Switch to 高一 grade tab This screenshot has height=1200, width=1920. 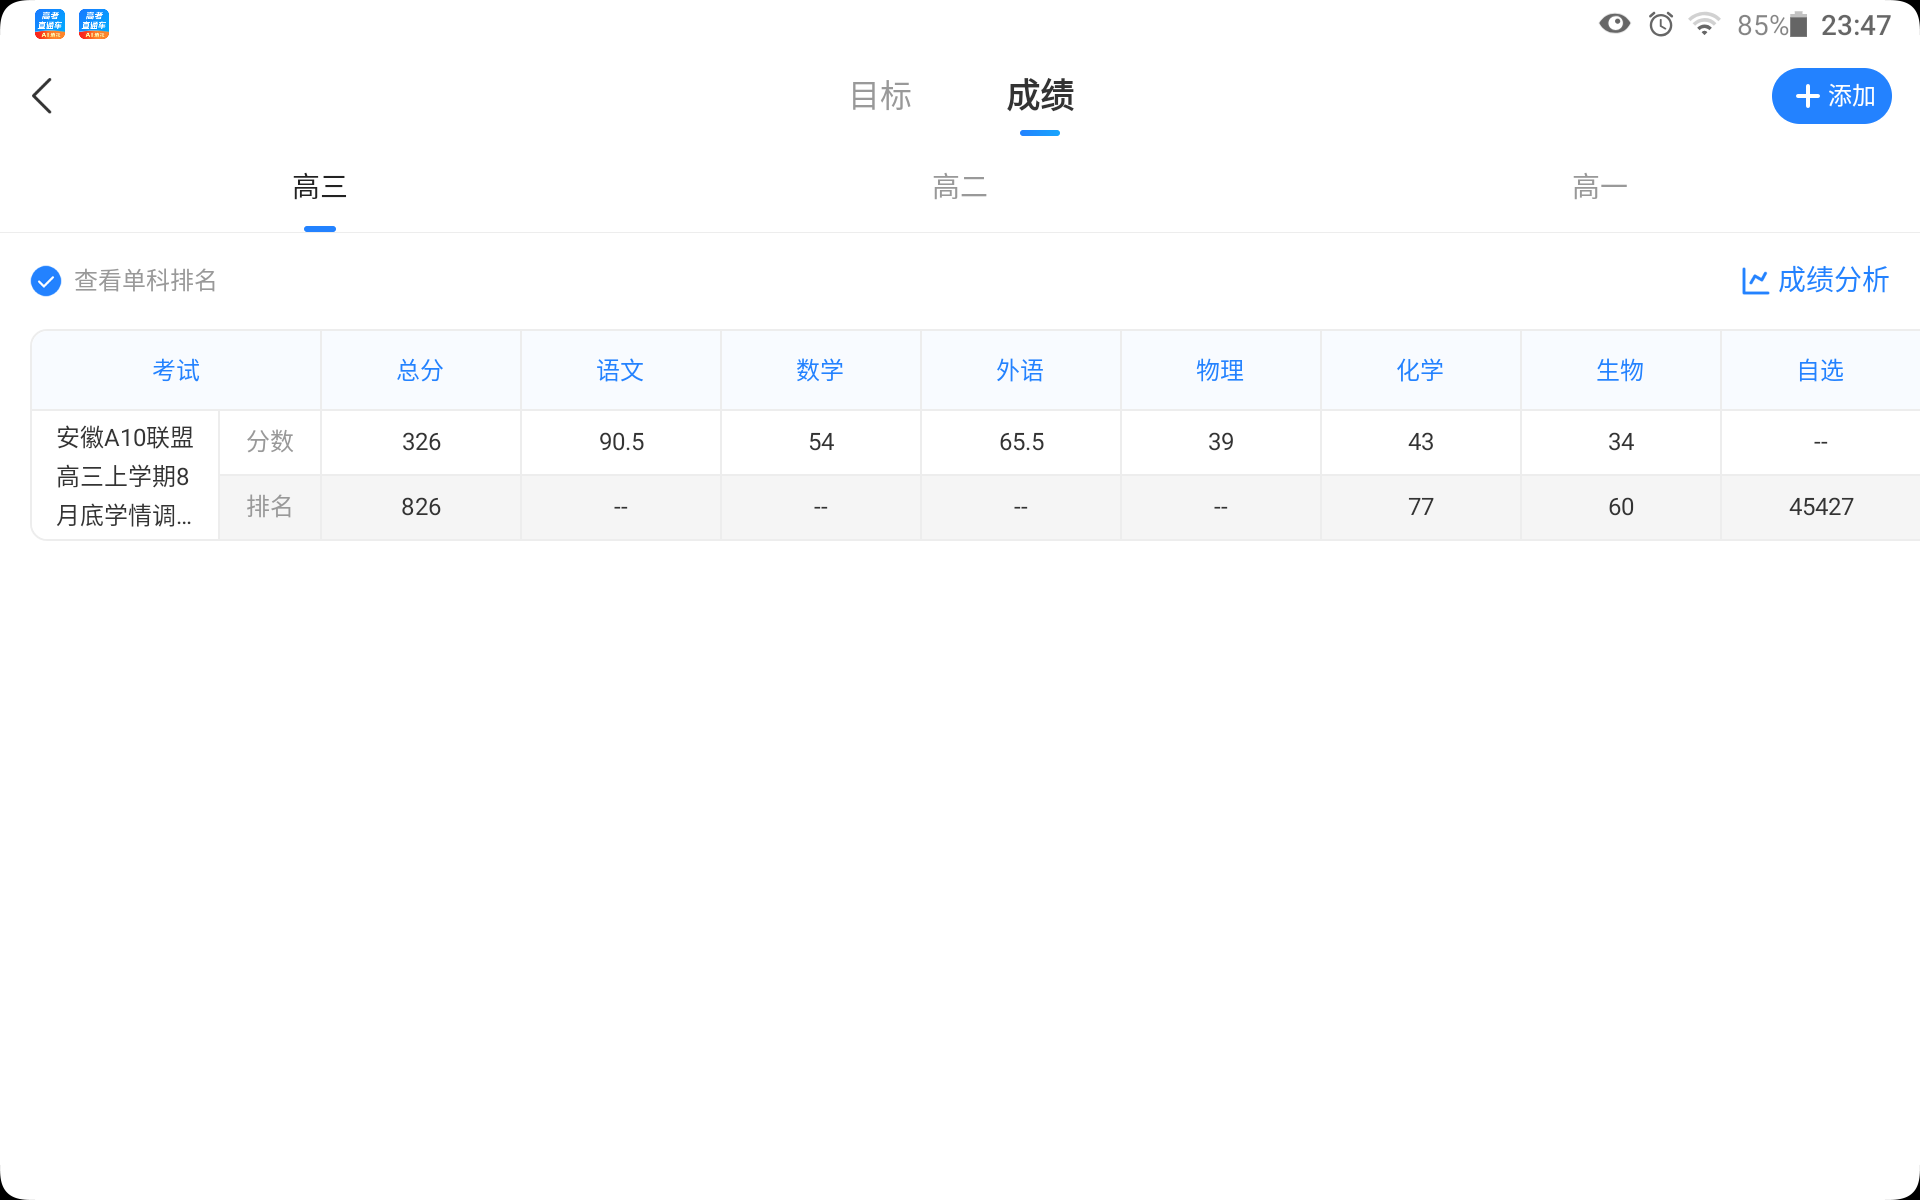pyautogui.click(x=1599, y=187)
